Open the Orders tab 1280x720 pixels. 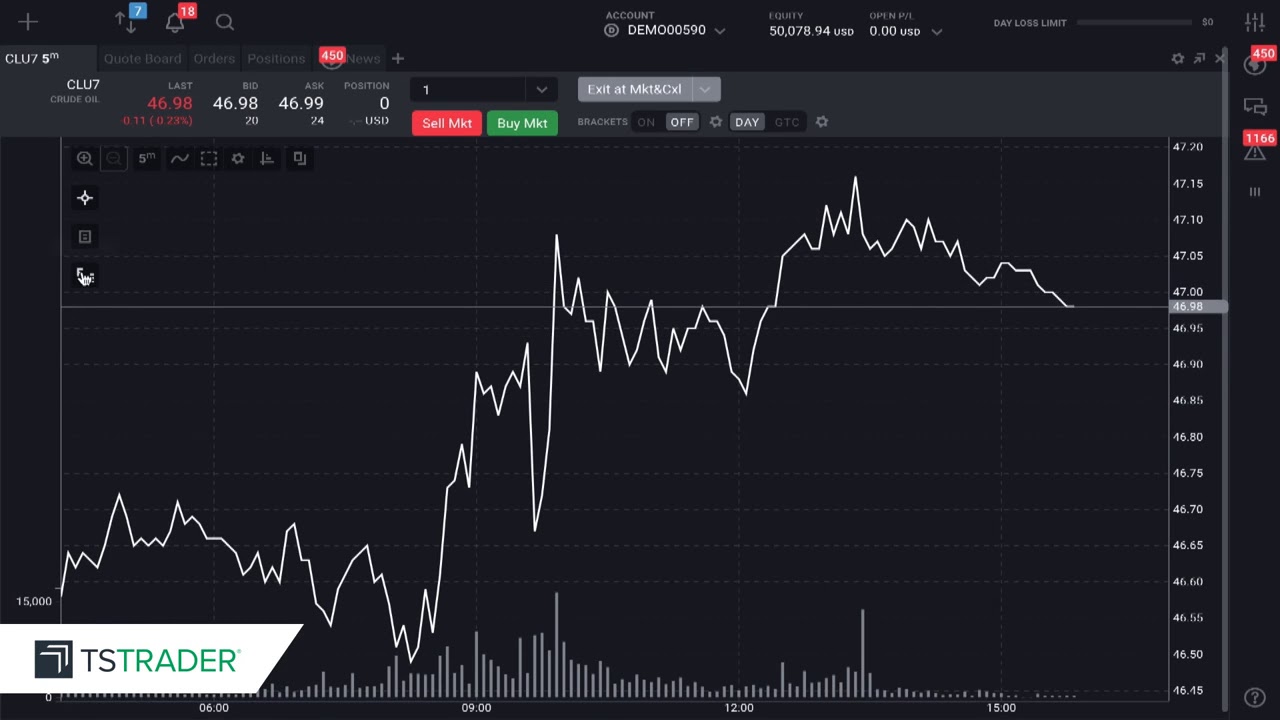[214, 59]
